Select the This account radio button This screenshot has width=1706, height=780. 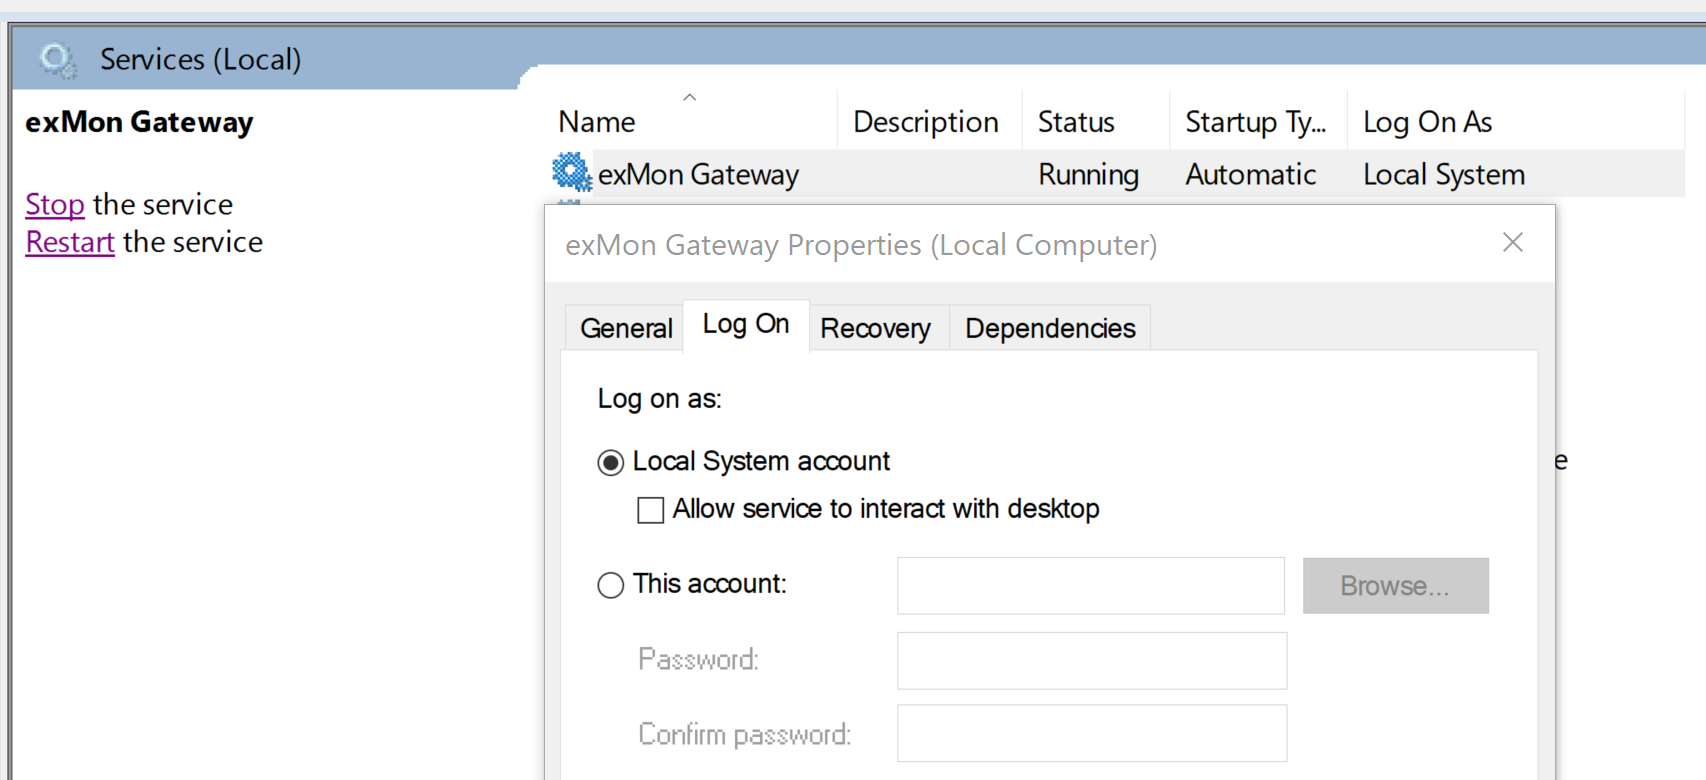pyautogui.click(x=610, y=585)
